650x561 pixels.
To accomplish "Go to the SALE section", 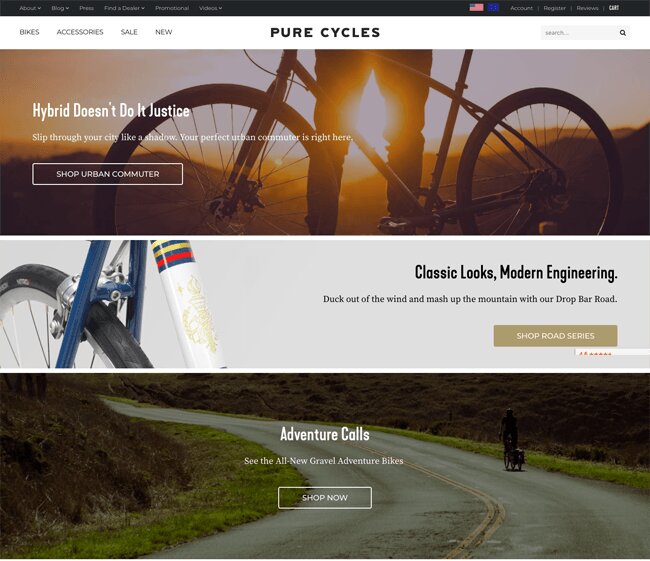I will (x=129, y=32).
